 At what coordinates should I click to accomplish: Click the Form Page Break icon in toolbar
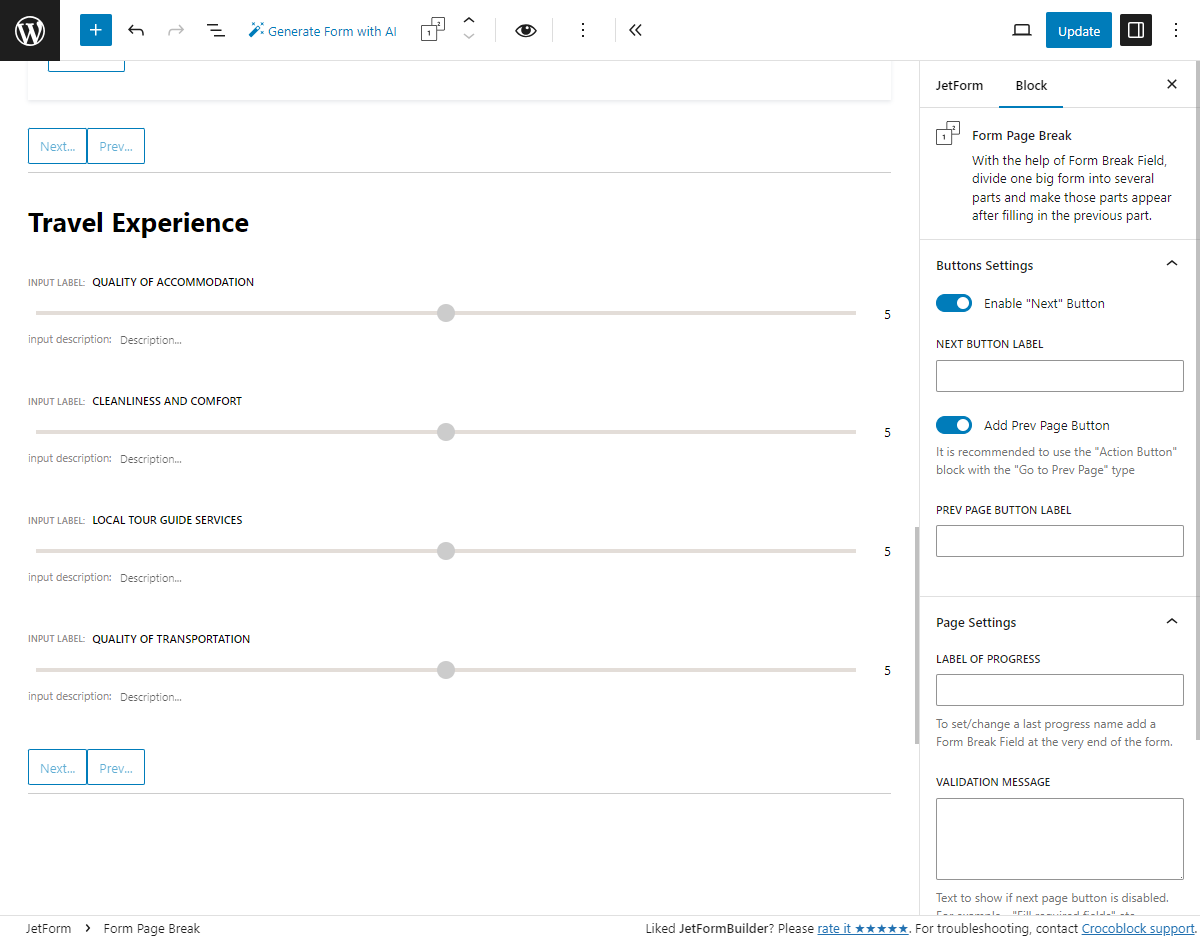coord(431,30)
